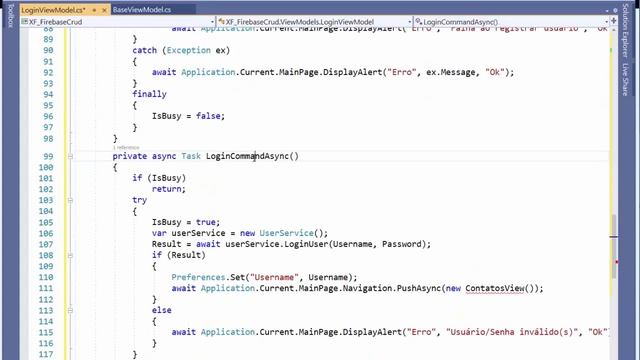The height and width of the screenshot is (360, 640).
Task: Collapse the if (Result) block at line 108
Action: (70, 256)
